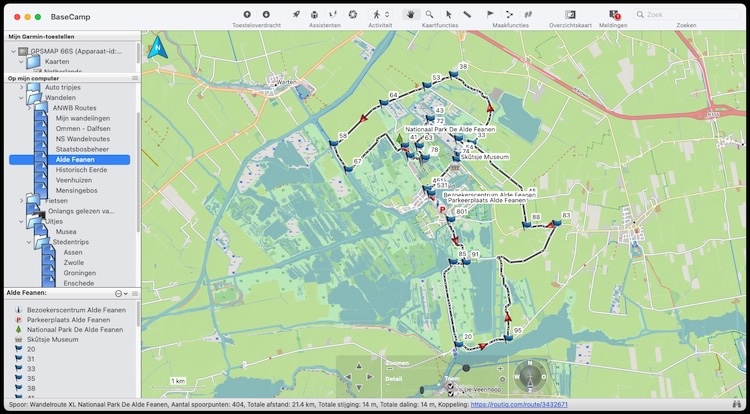Pan map right with the right arrow
The height and width of the screenshot is (414, 750).
(370, 377)
